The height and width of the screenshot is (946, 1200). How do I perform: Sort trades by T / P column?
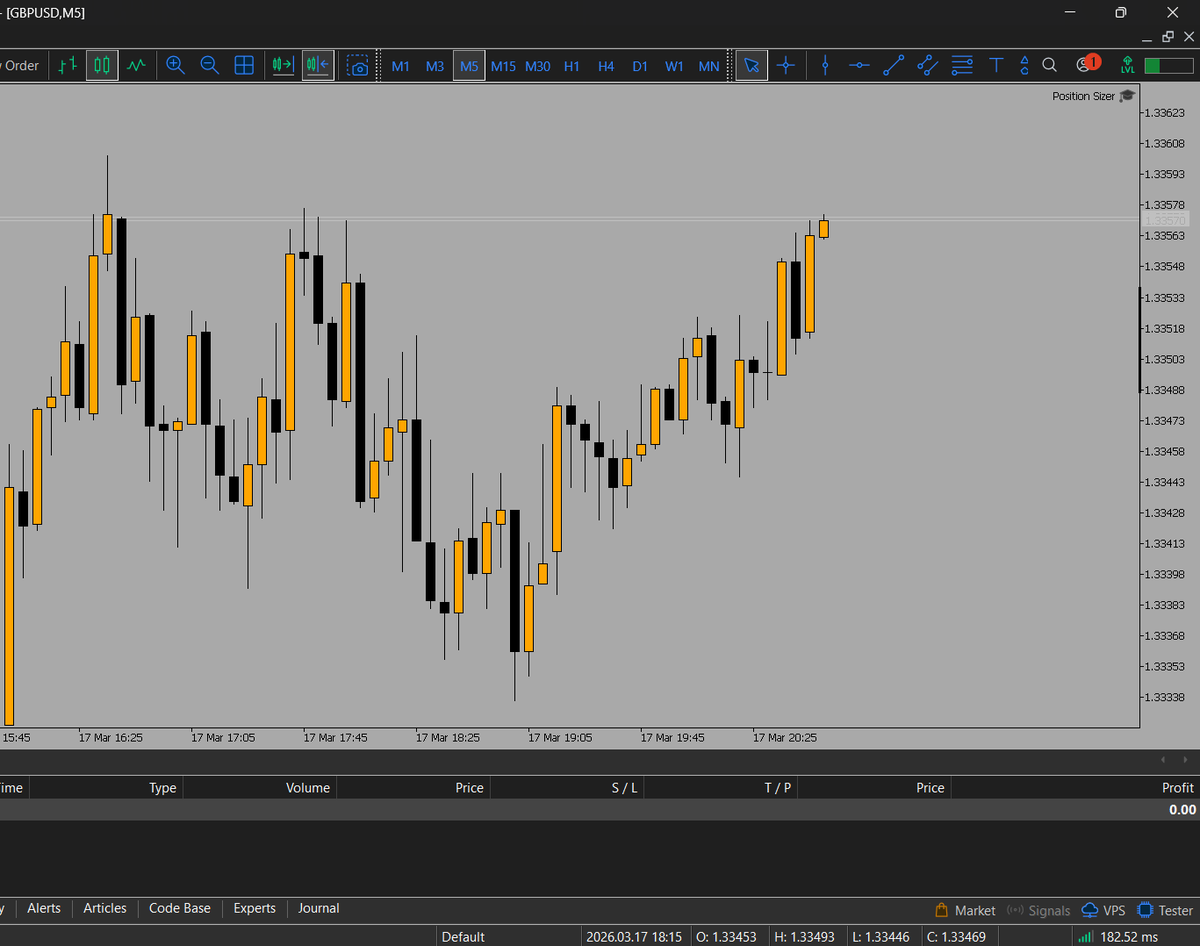click(721, 787)
